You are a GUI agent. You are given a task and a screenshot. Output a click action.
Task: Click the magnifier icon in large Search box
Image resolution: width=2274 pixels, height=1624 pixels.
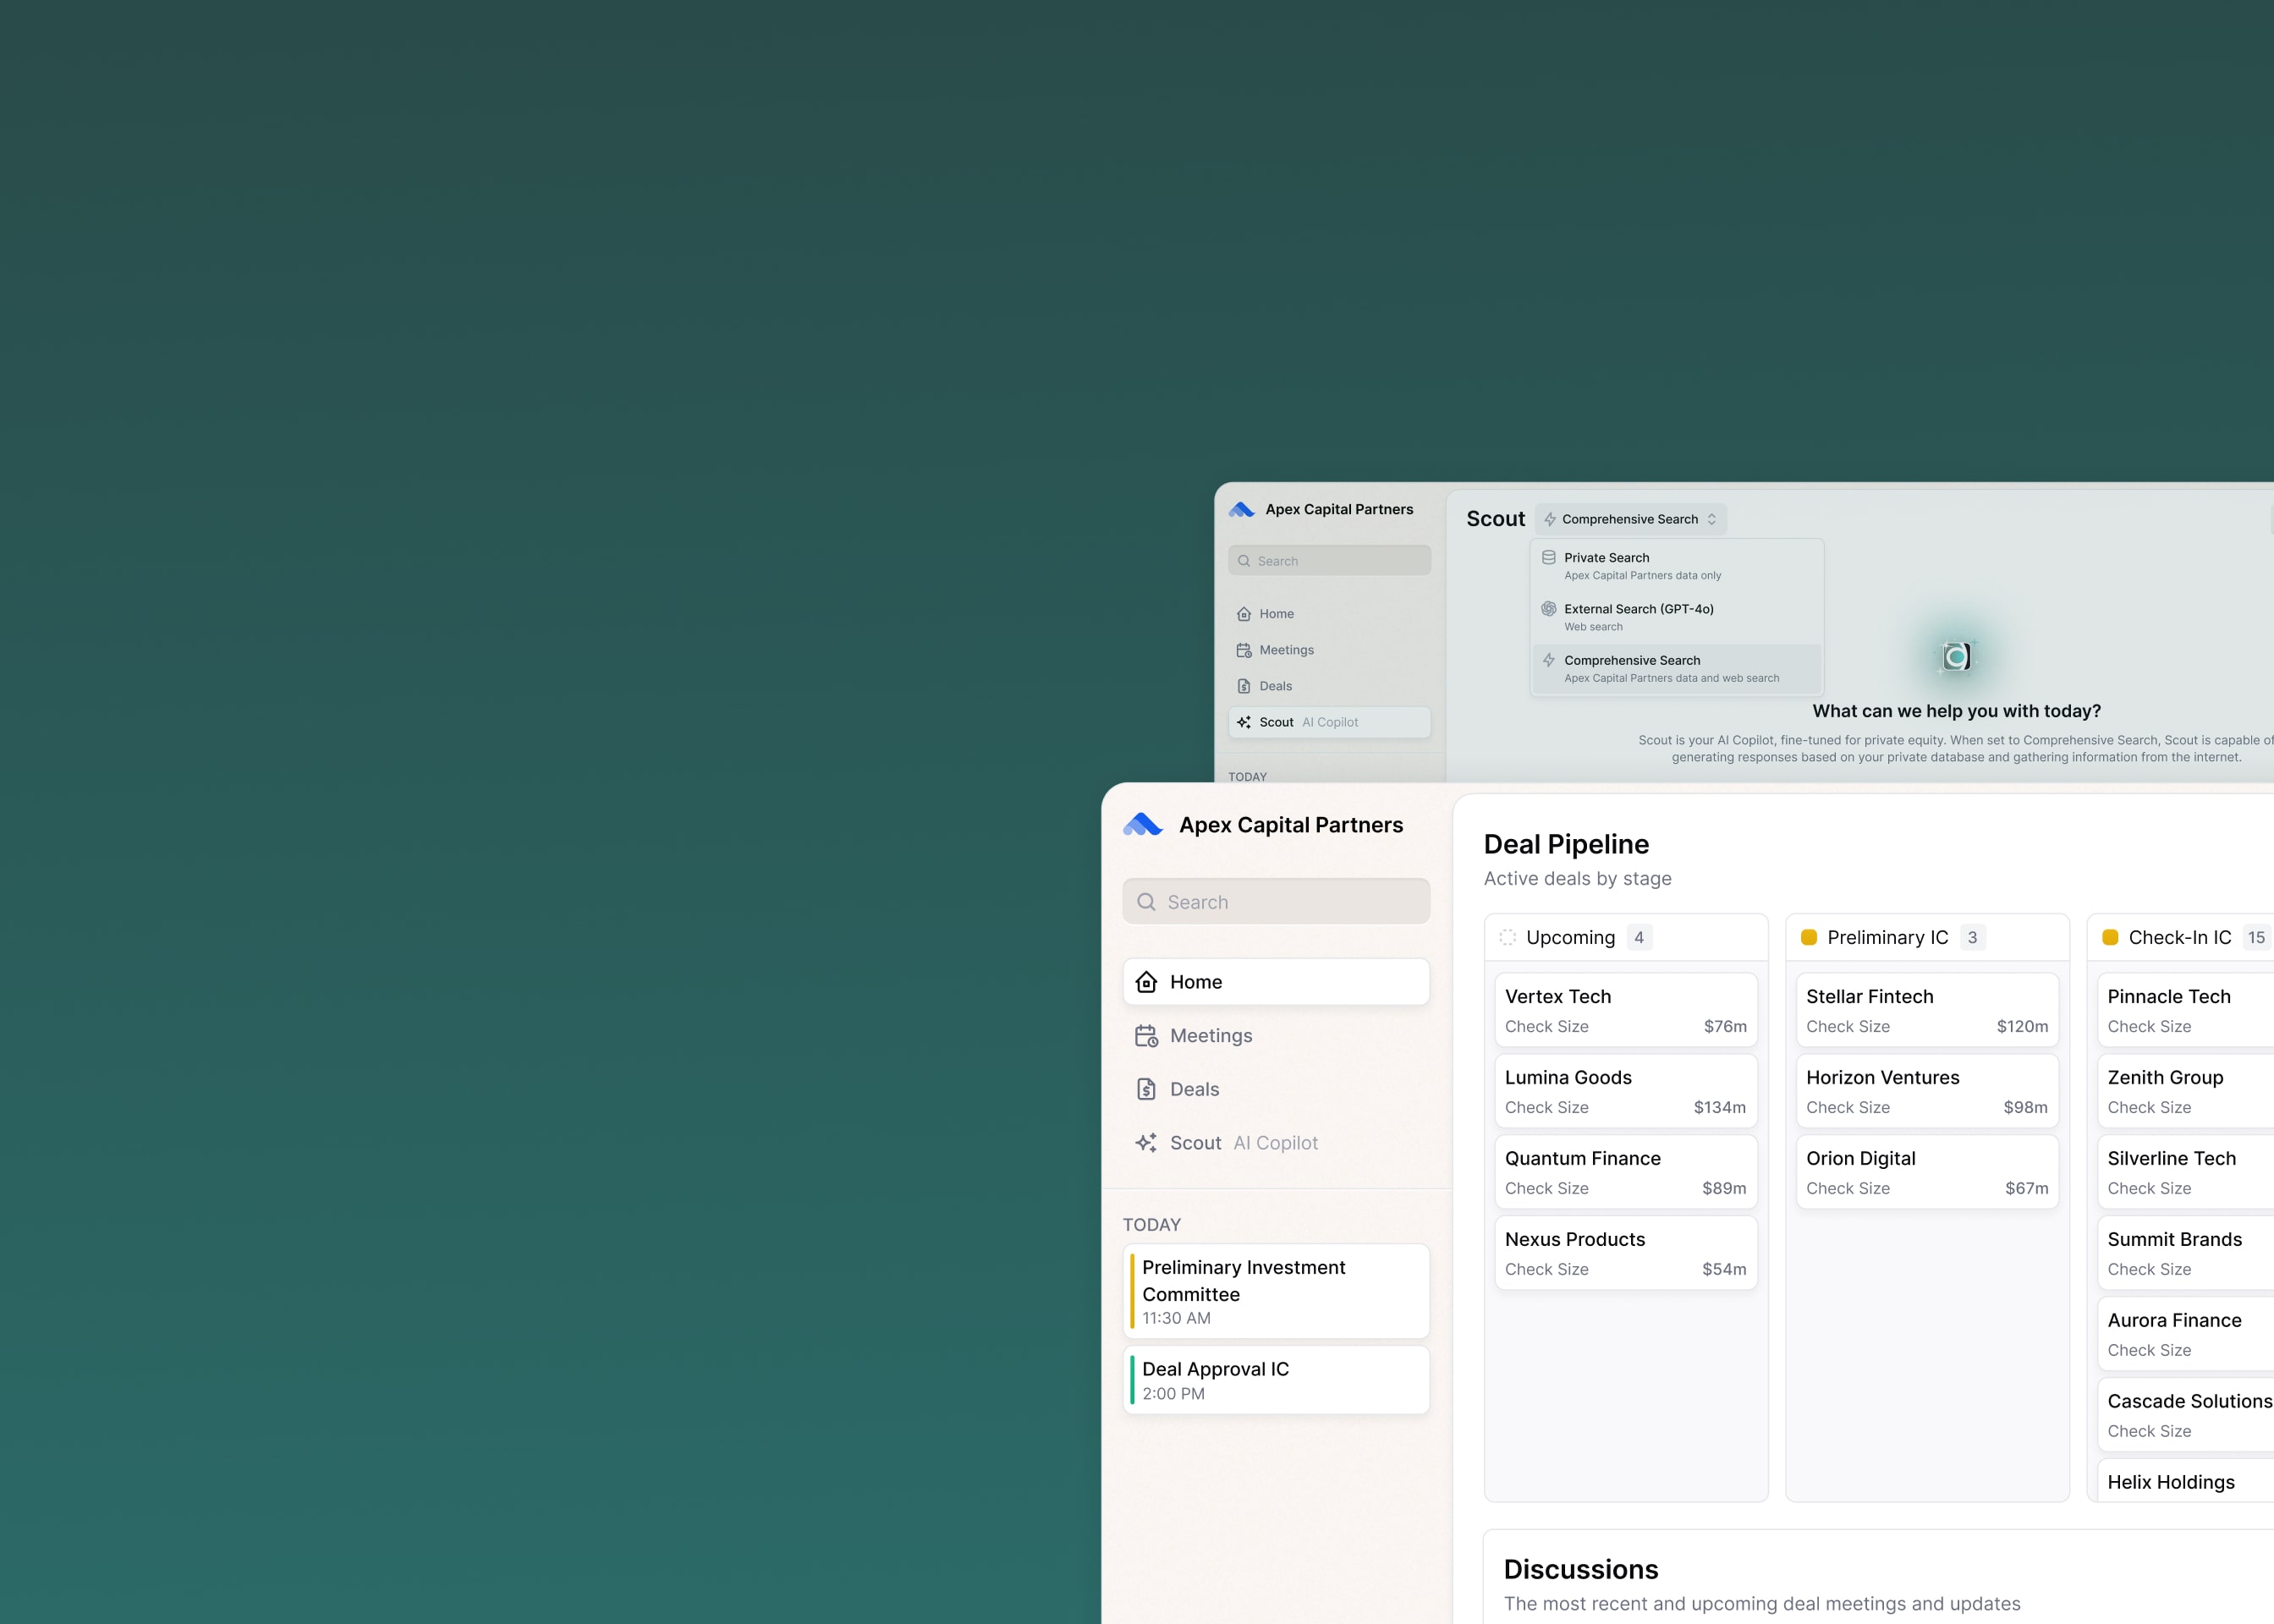1146,902
